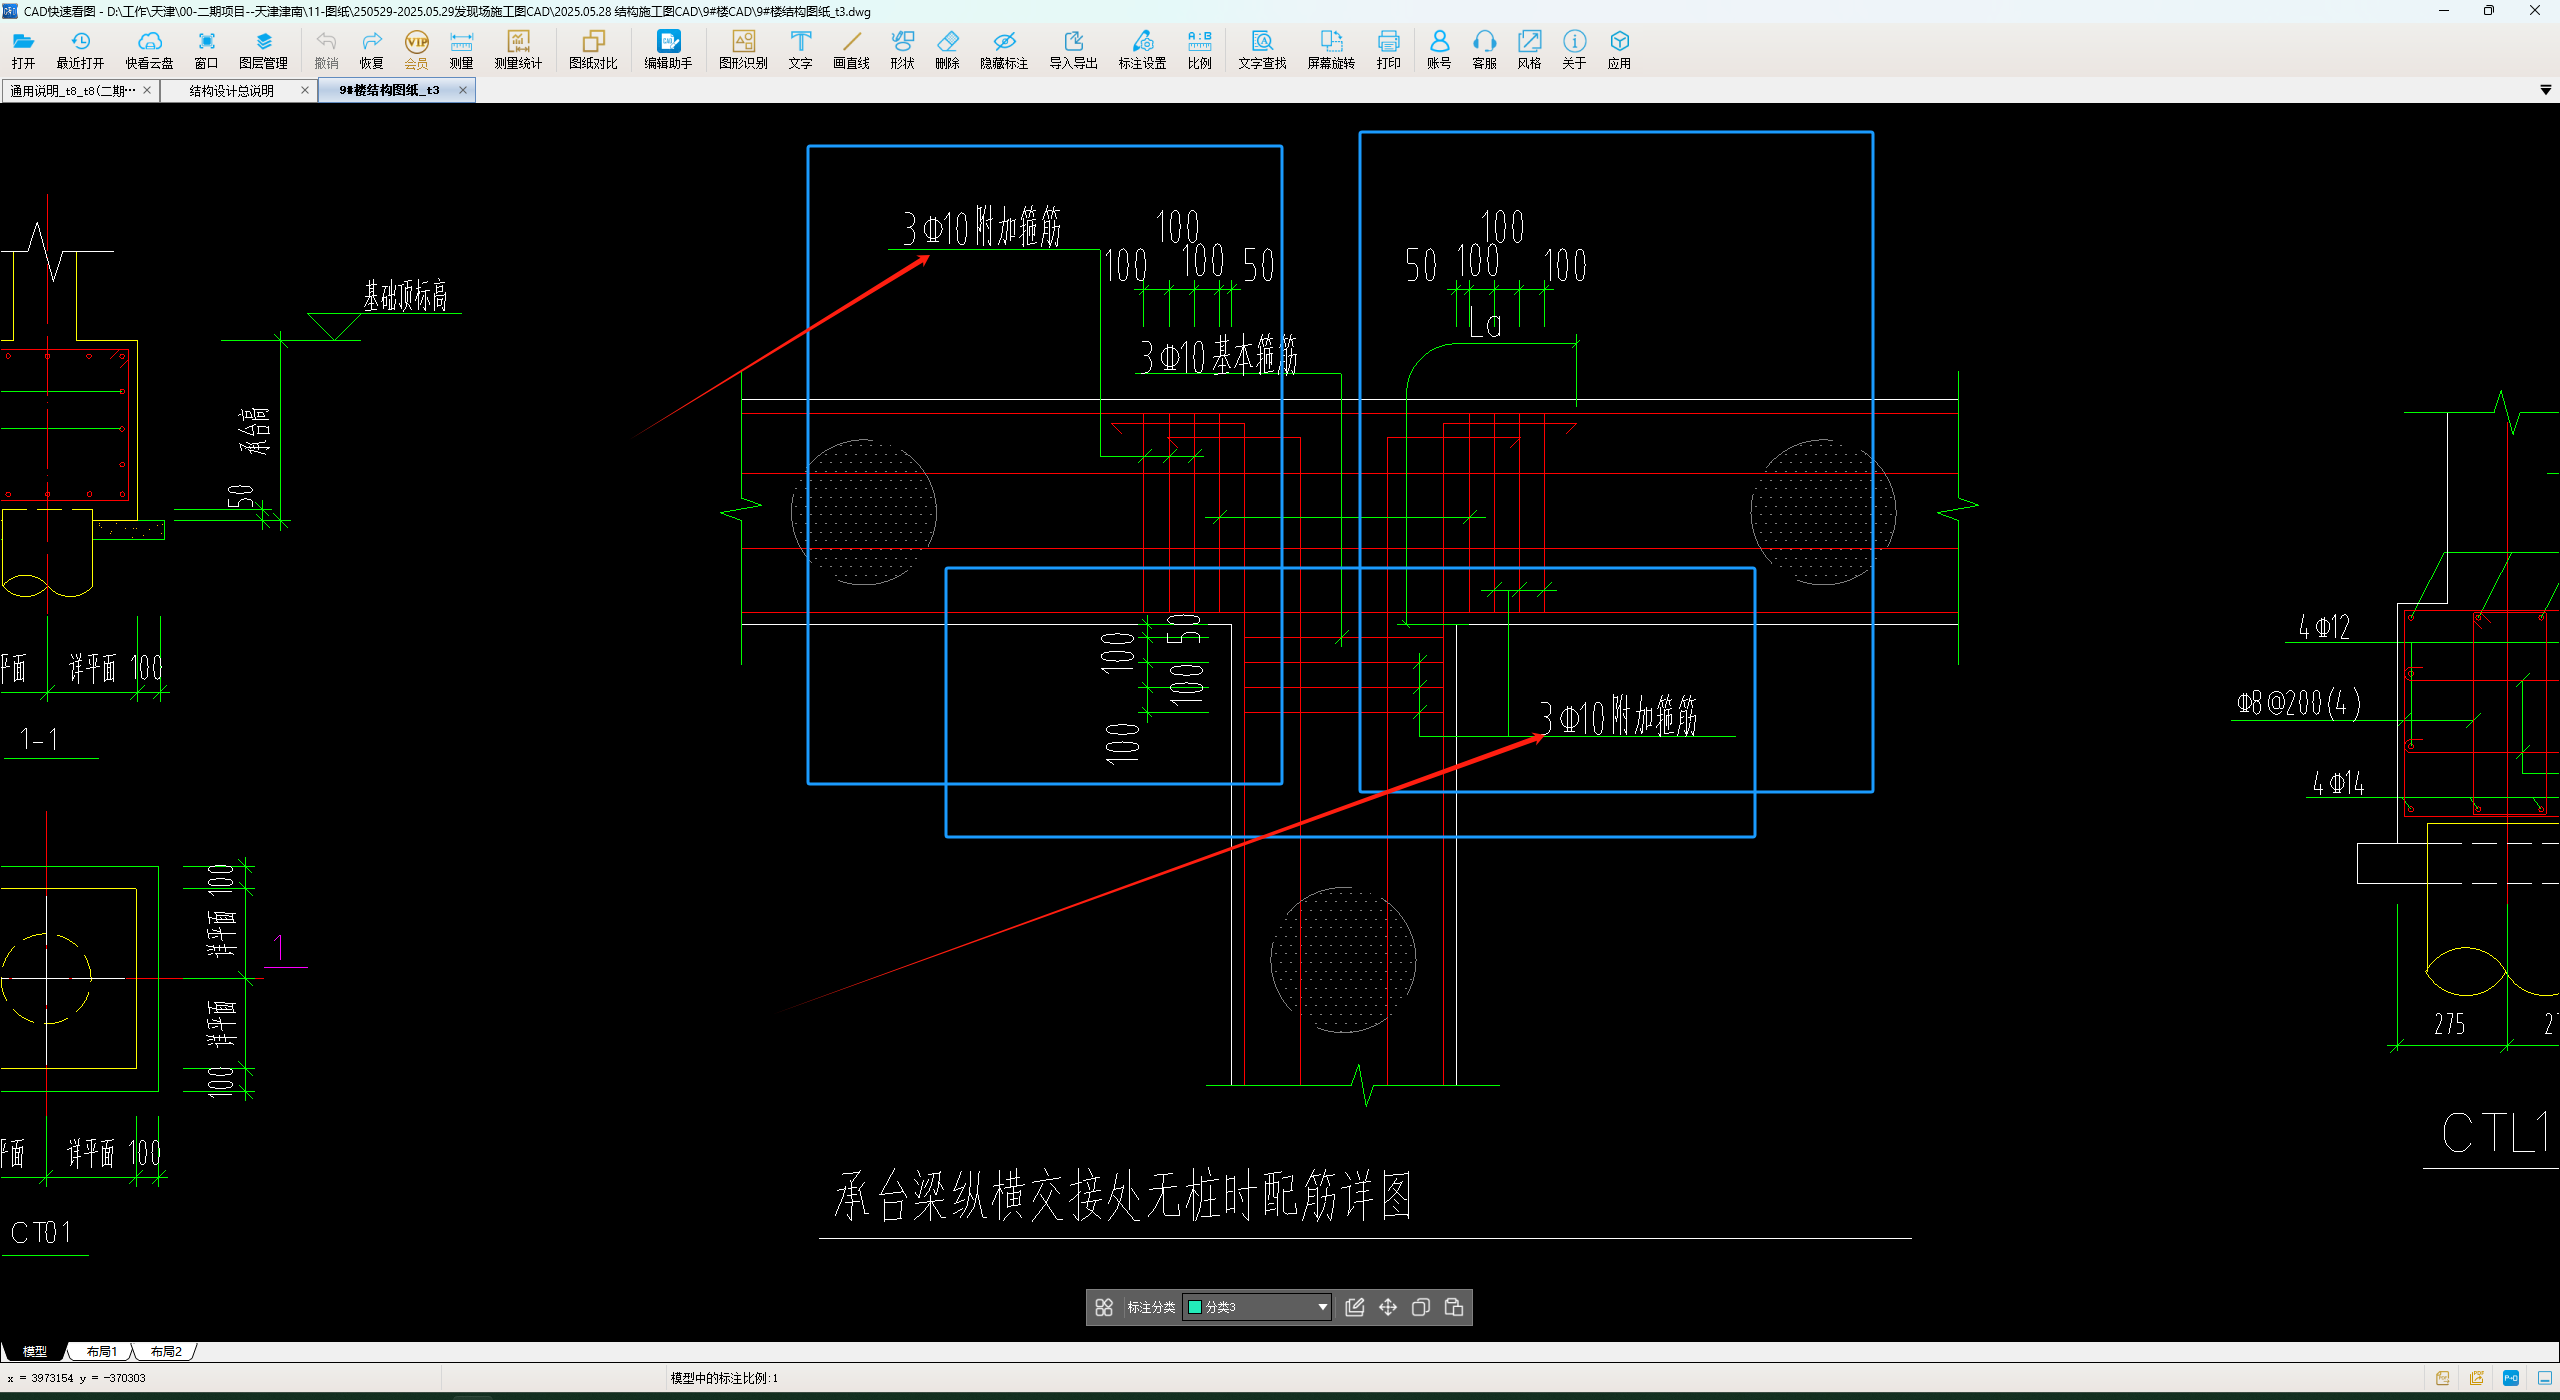
Task: Click the paste annotation icon
Action: pos(1454,1307)
